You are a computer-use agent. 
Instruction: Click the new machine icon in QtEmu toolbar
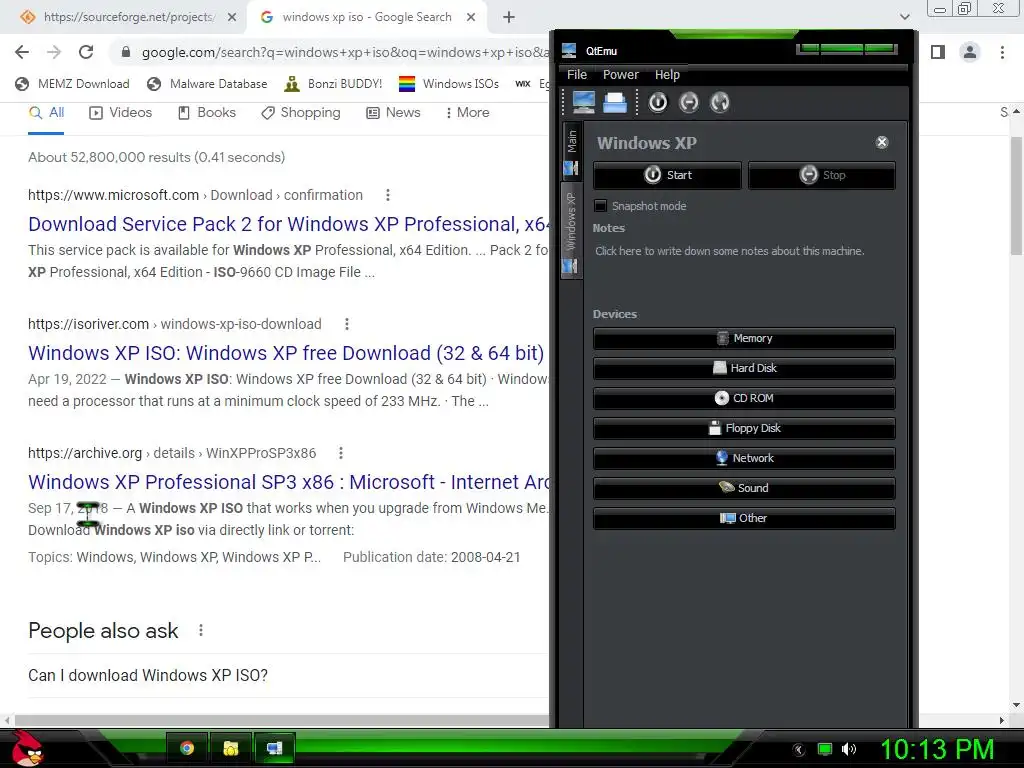point(584,103)
